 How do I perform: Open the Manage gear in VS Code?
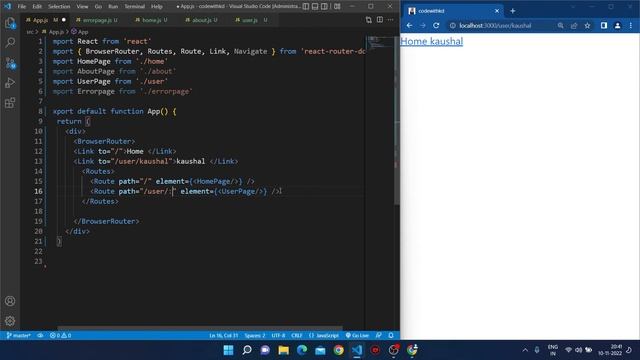click(10, 321)
